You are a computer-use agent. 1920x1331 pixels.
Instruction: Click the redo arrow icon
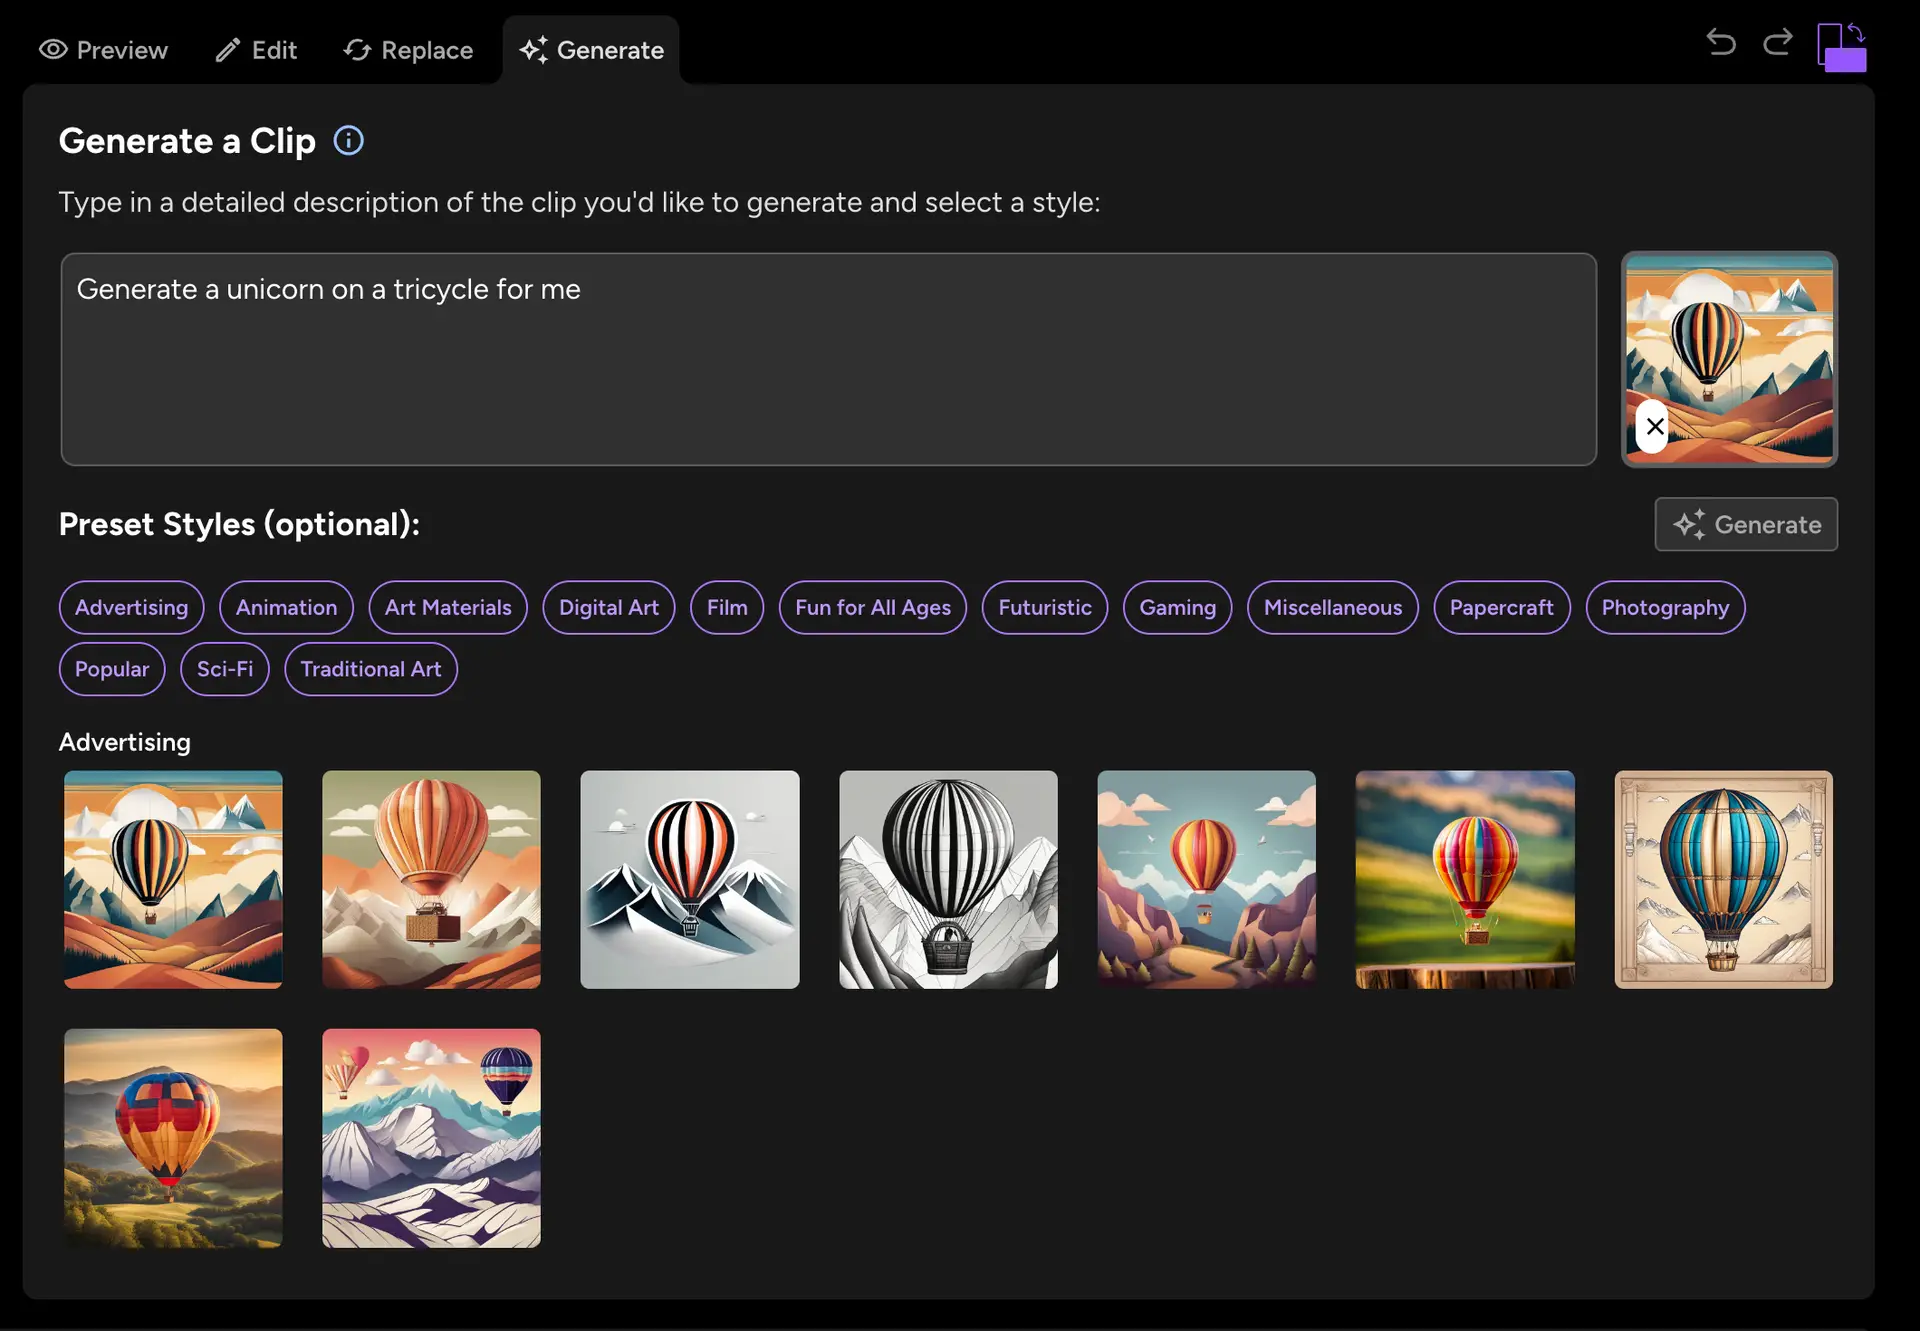1778,42
